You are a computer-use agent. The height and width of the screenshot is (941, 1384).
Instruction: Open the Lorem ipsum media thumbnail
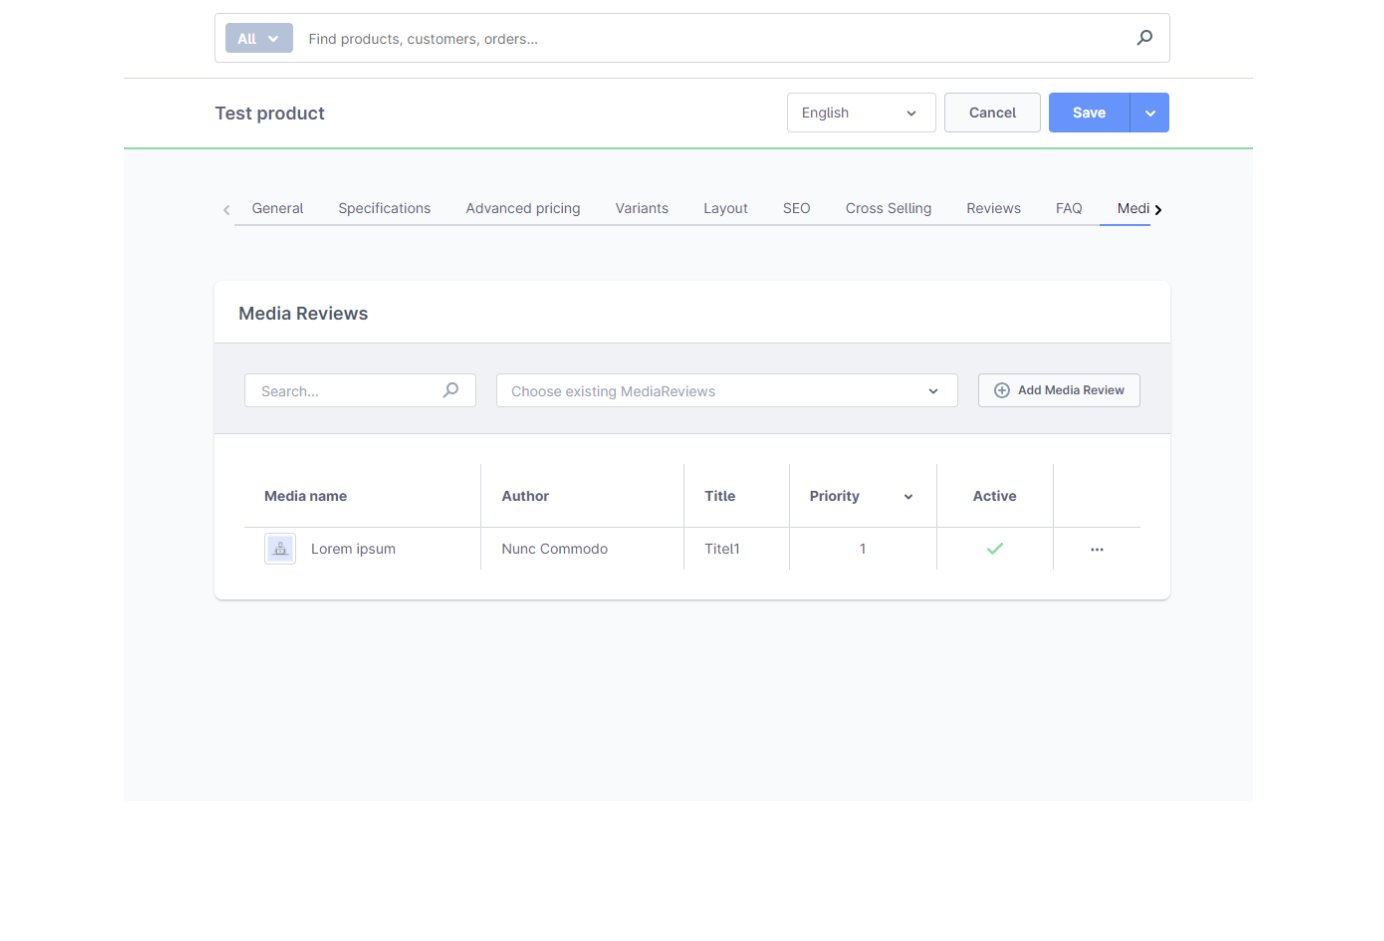click(x=280, y=549)
